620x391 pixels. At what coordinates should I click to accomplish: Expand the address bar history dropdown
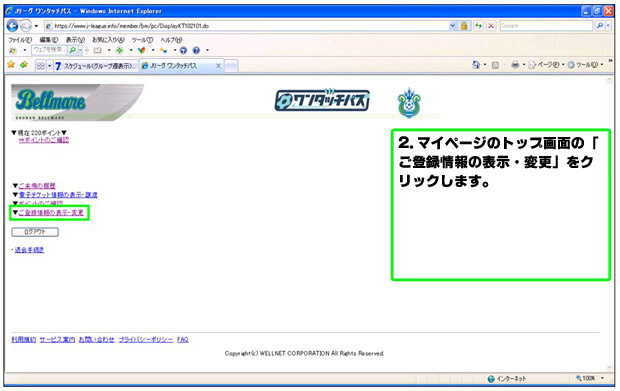[x=453, y=26]
